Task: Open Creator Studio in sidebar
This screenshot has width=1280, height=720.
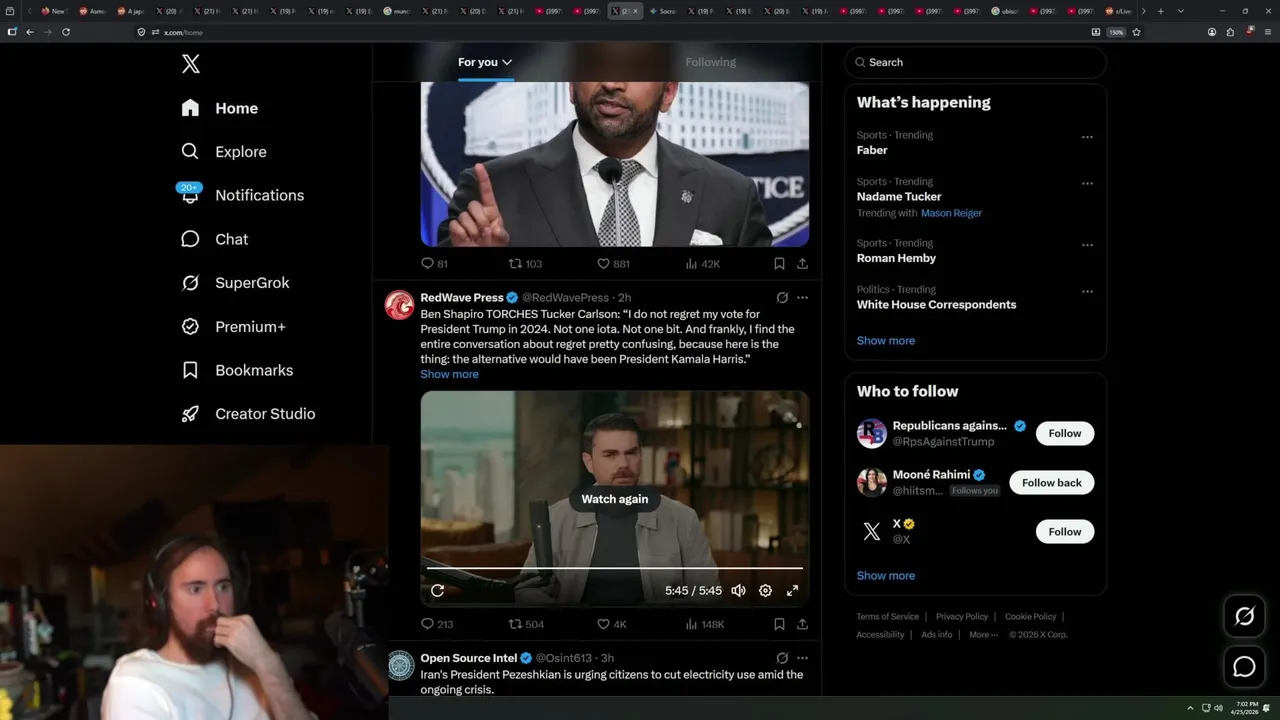Action: pyautogui.click(x=248, y=414)
